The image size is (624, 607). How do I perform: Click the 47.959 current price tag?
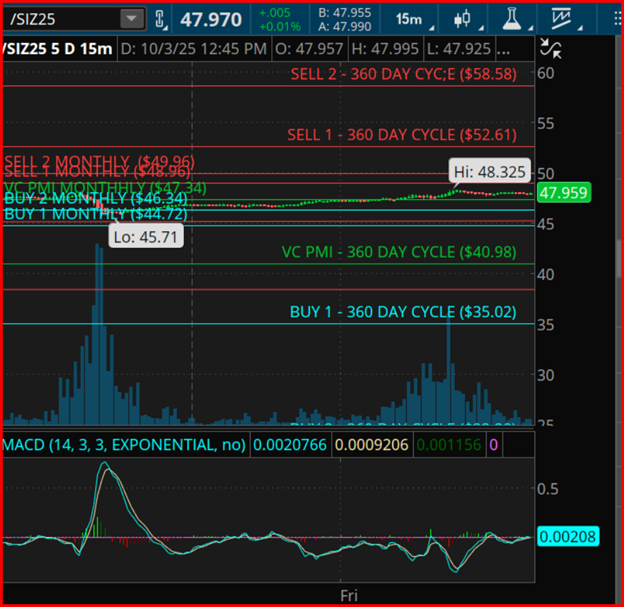(563, 193)
